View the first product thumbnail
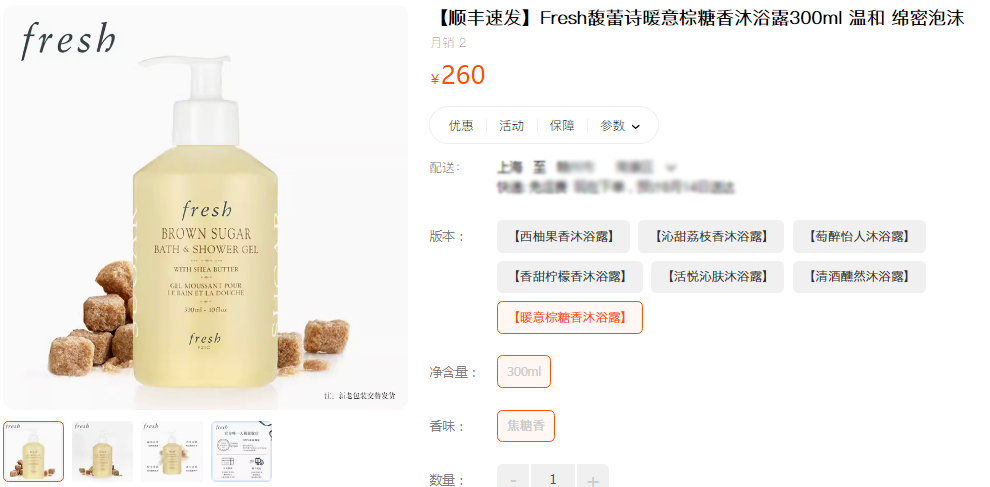The image size is (990, 487). click(33, 451)
